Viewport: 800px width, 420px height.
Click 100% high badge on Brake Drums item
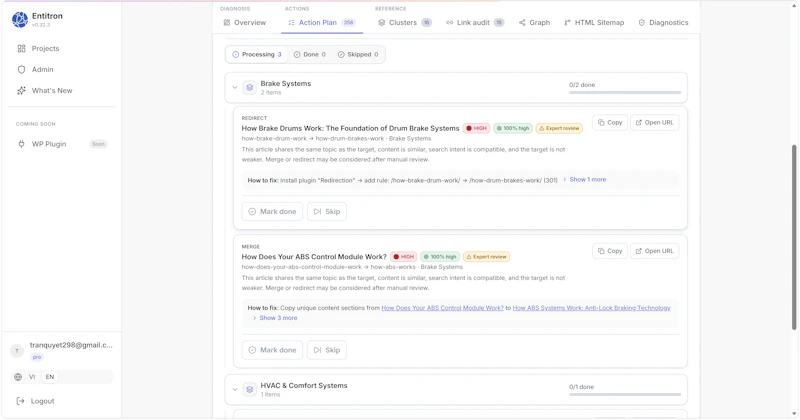click(513, 129)
